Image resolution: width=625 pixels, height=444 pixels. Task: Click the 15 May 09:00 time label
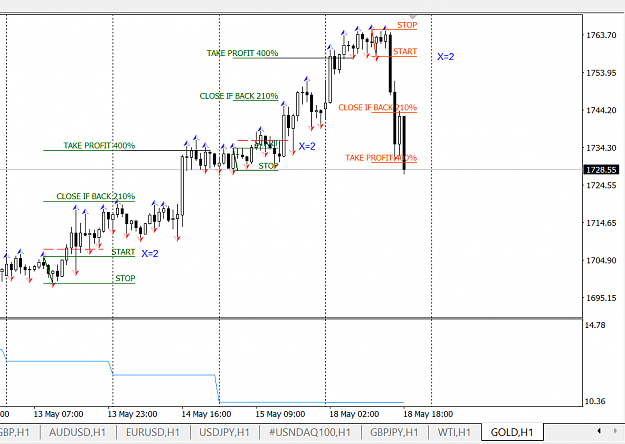point(280,414)
